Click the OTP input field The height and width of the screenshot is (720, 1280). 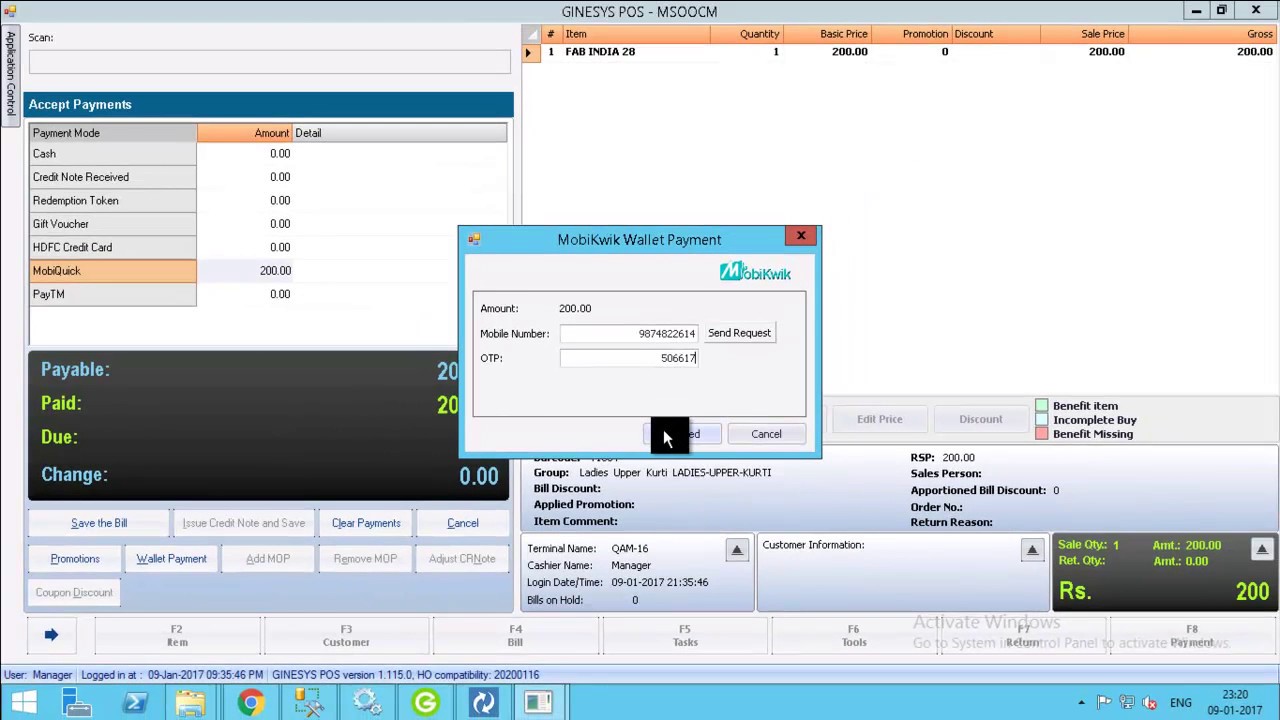[x=629, y=358]
